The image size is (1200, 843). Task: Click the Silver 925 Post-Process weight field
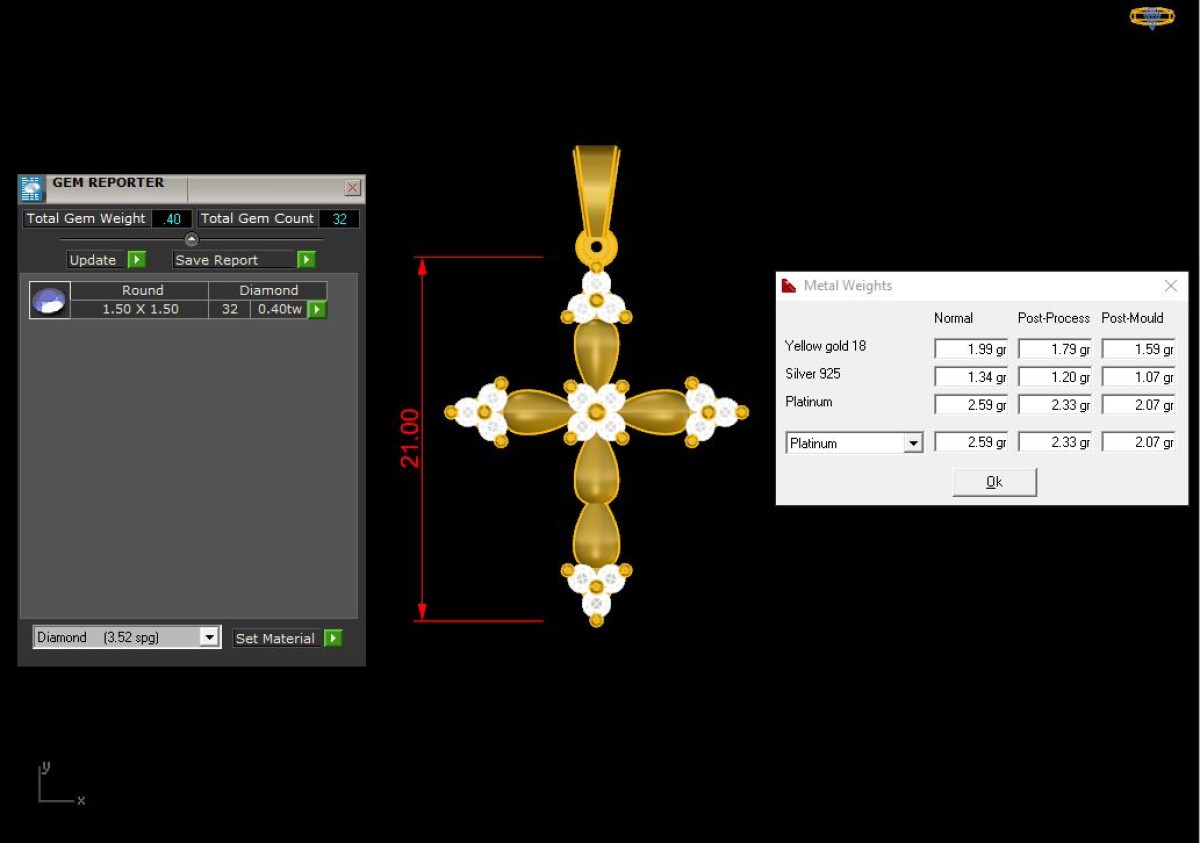pos(1055,377)
